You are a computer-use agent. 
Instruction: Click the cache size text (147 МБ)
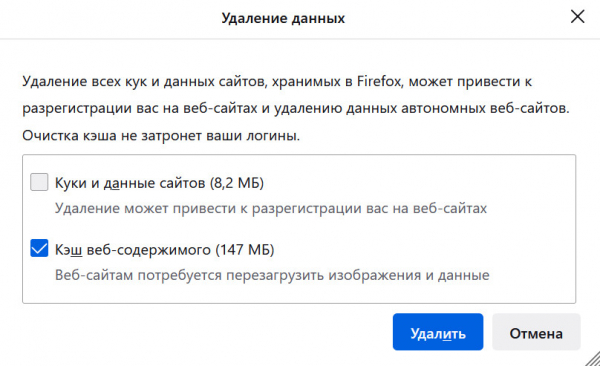click(x=245, y=250)
